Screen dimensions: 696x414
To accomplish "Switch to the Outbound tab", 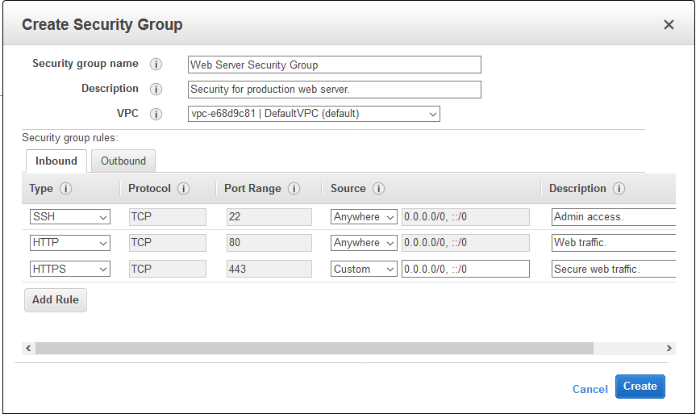I will (123, 161).
